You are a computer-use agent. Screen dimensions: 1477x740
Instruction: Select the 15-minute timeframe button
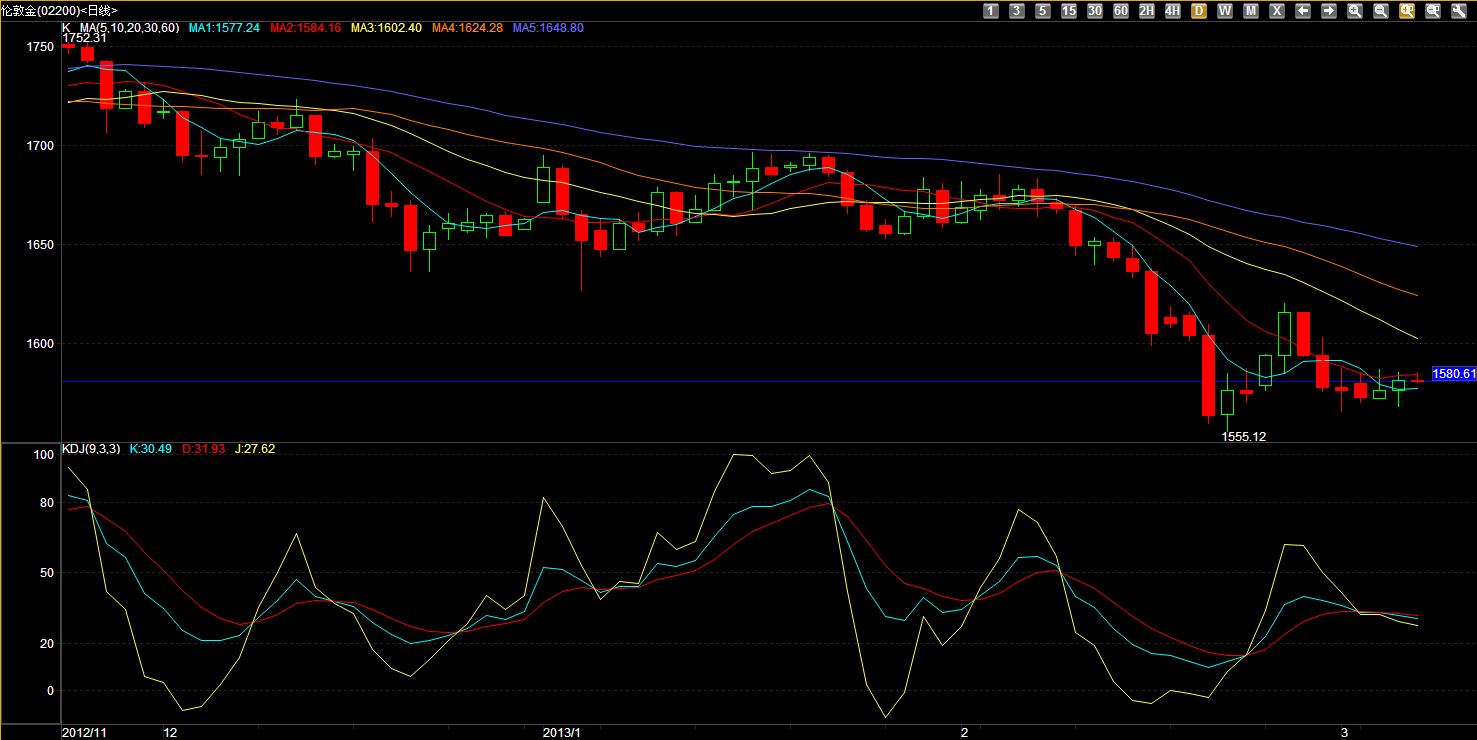coord(1069,11)
